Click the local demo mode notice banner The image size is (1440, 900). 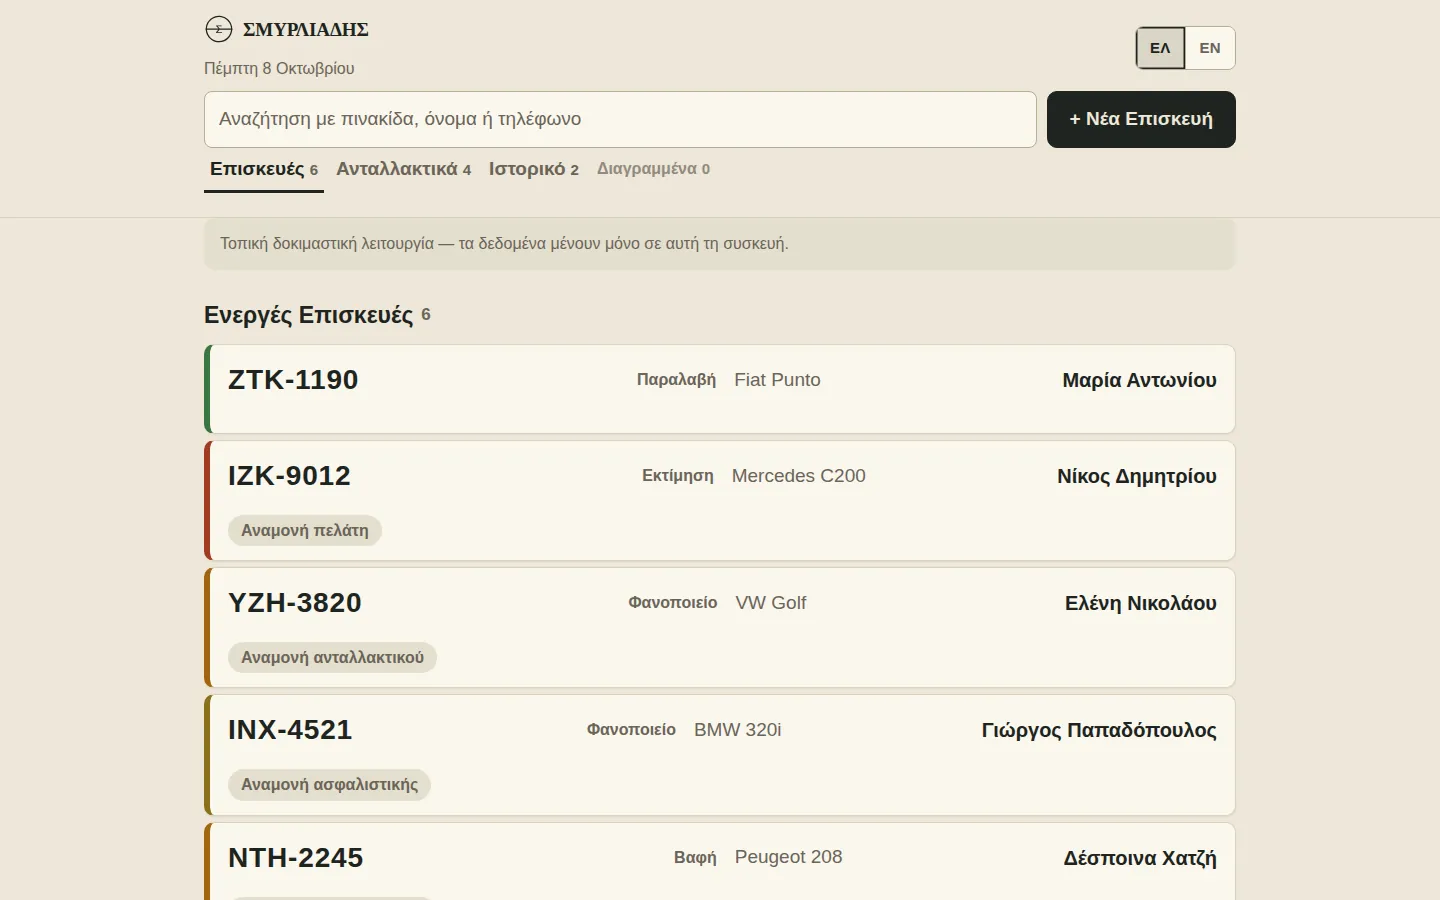[x=720, y=244]
